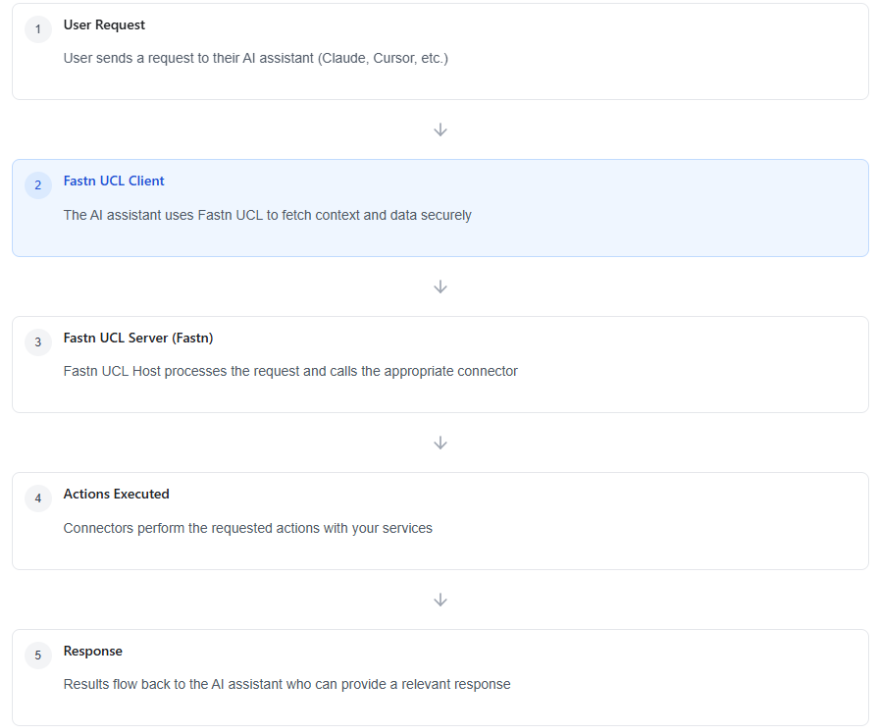Click the "Fastn UCL Client" step heading
The width and height of the screenshot is (886, 727).
[114, 181]
